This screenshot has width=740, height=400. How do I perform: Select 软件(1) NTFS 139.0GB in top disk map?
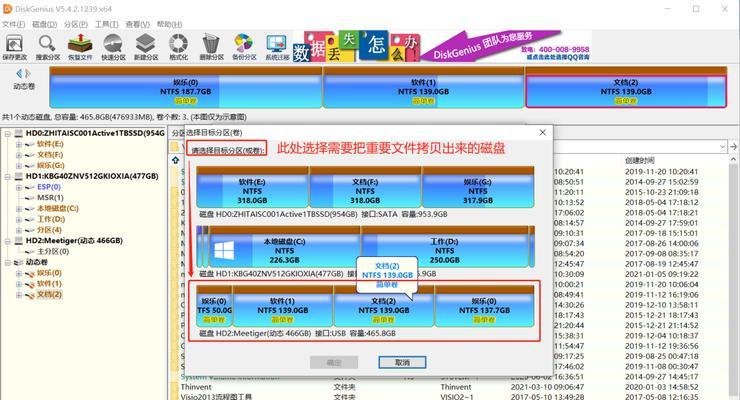(423, 87)
